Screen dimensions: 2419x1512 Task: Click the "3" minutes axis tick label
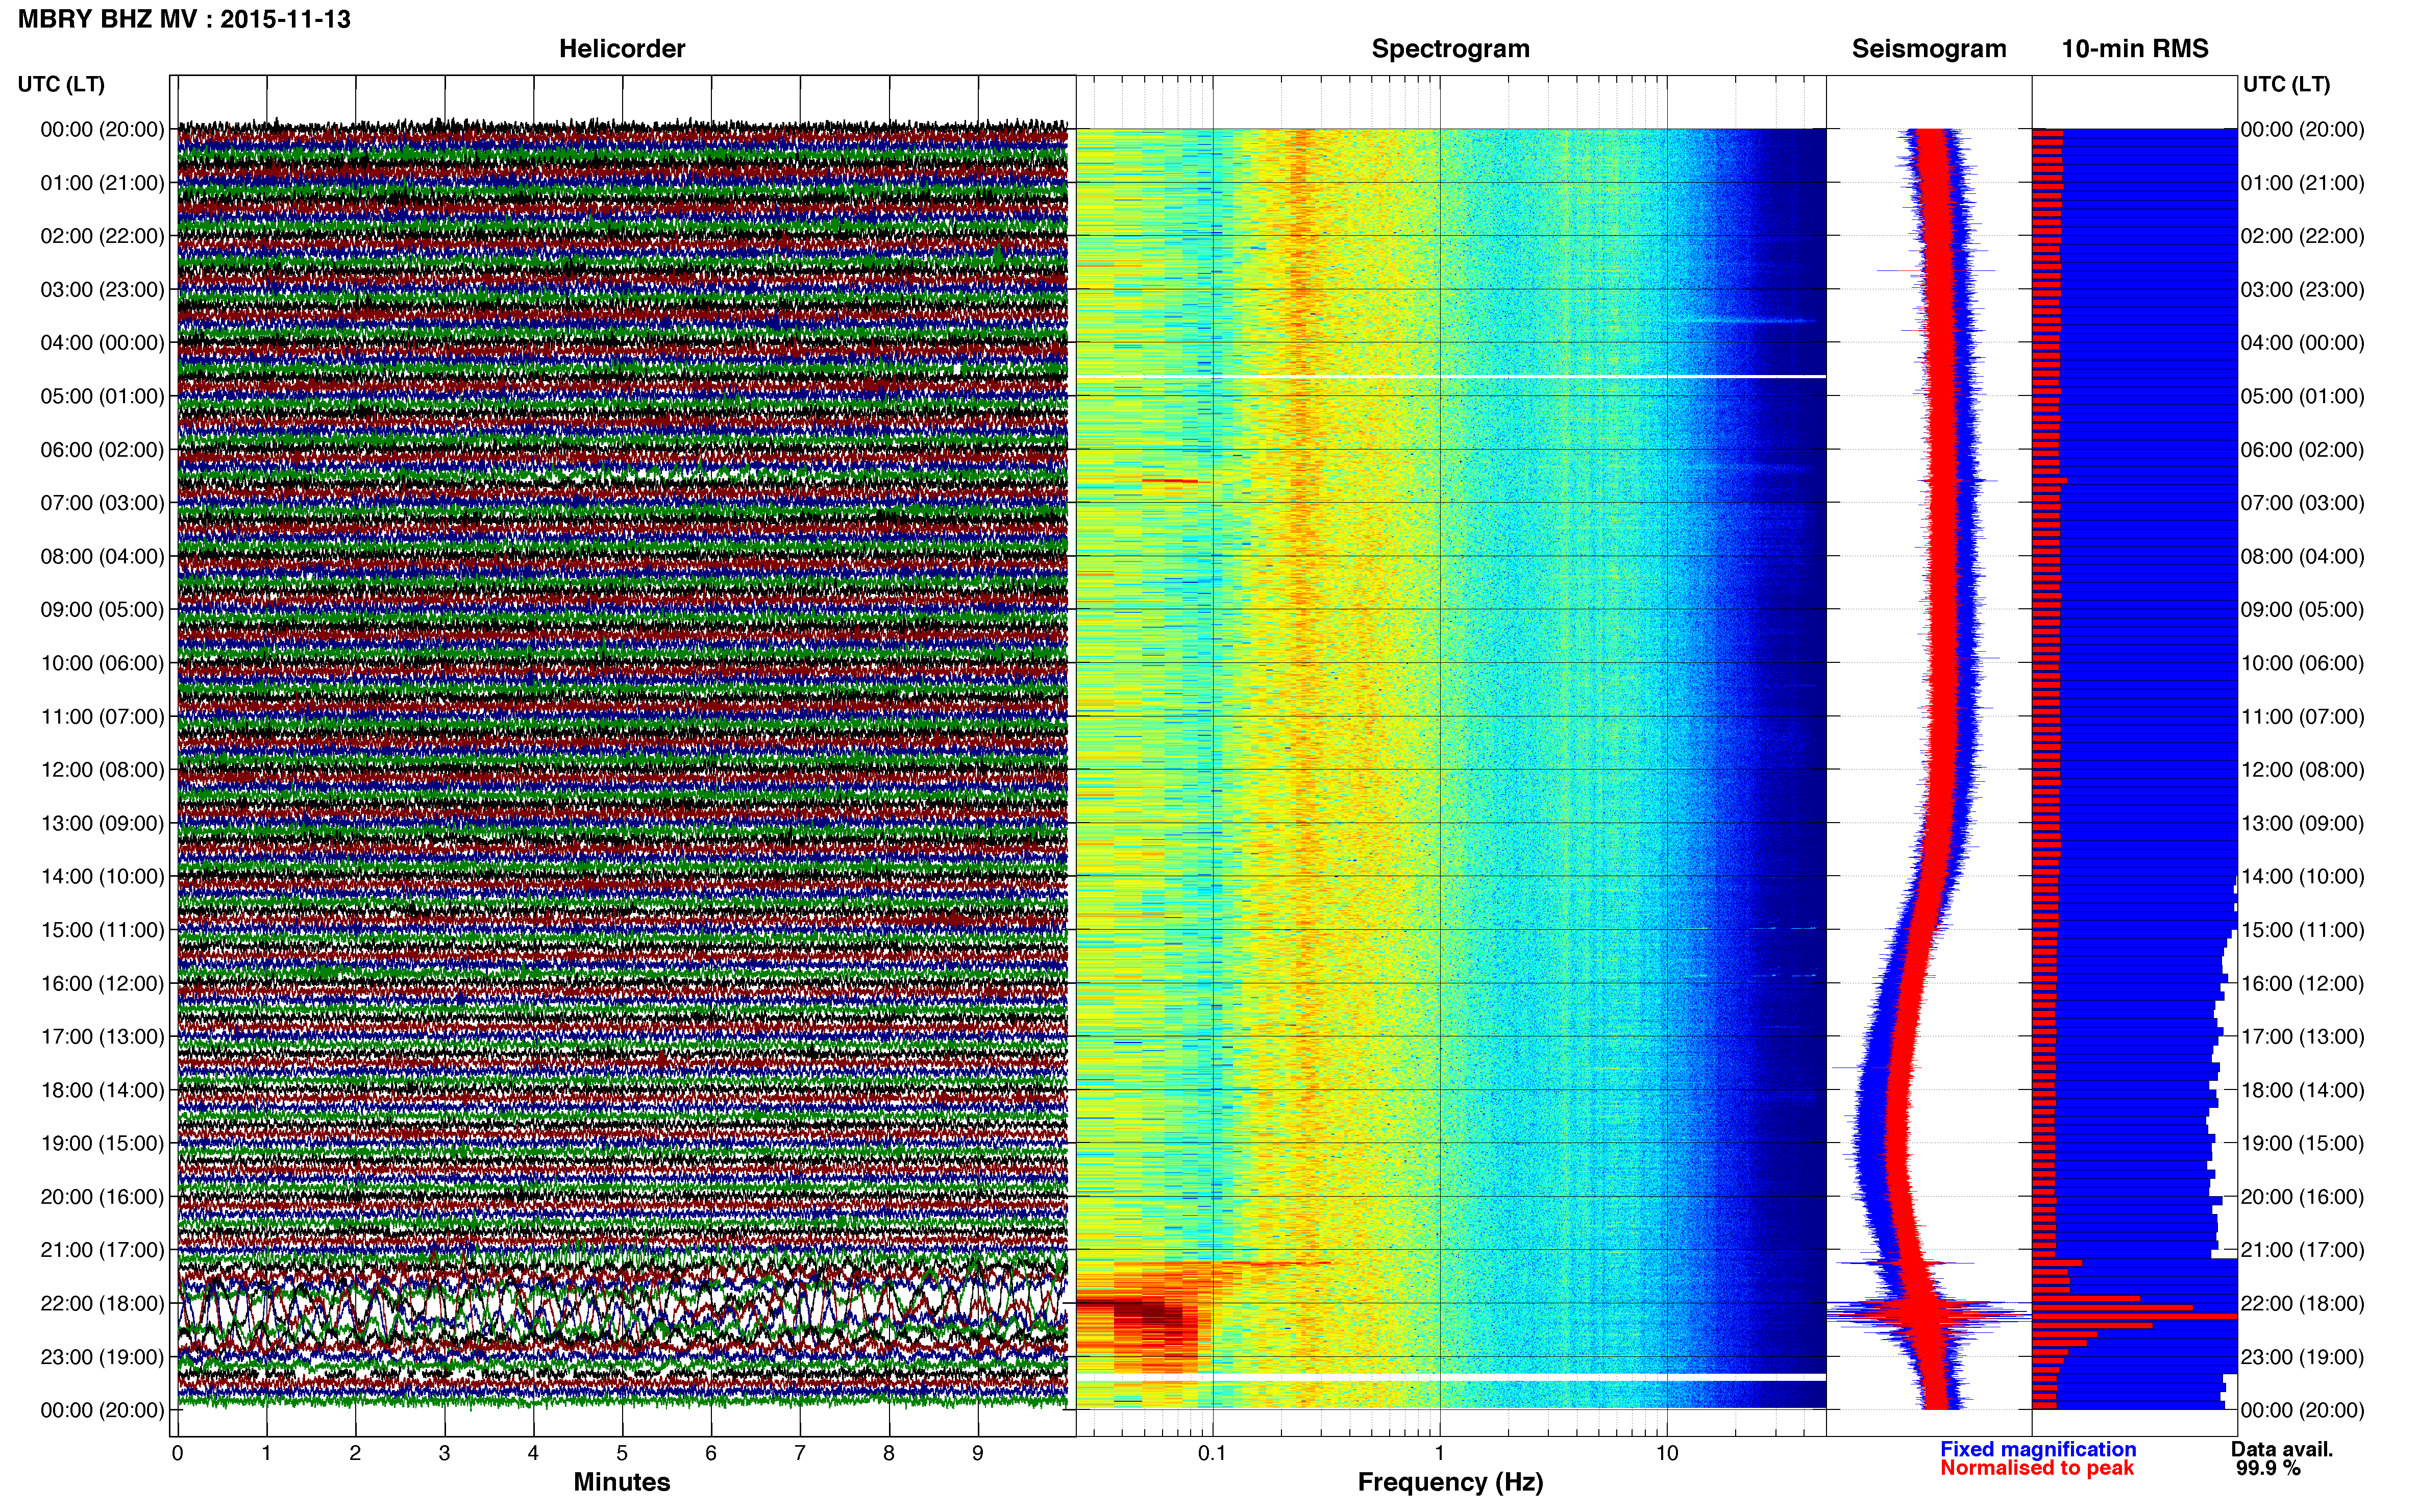tap(444, 1453)
